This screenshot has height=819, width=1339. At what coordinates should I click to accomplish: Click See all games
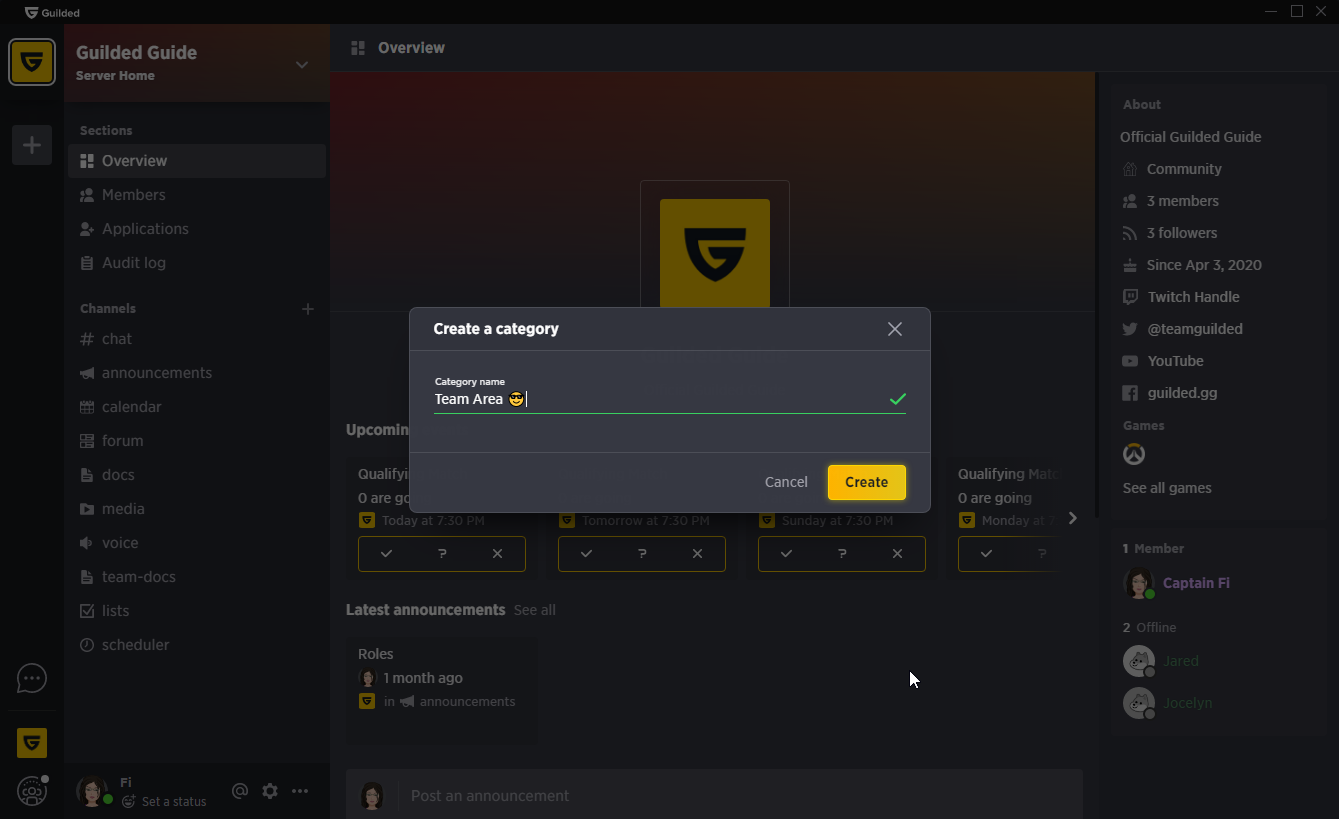click(x=1167, y=488)
